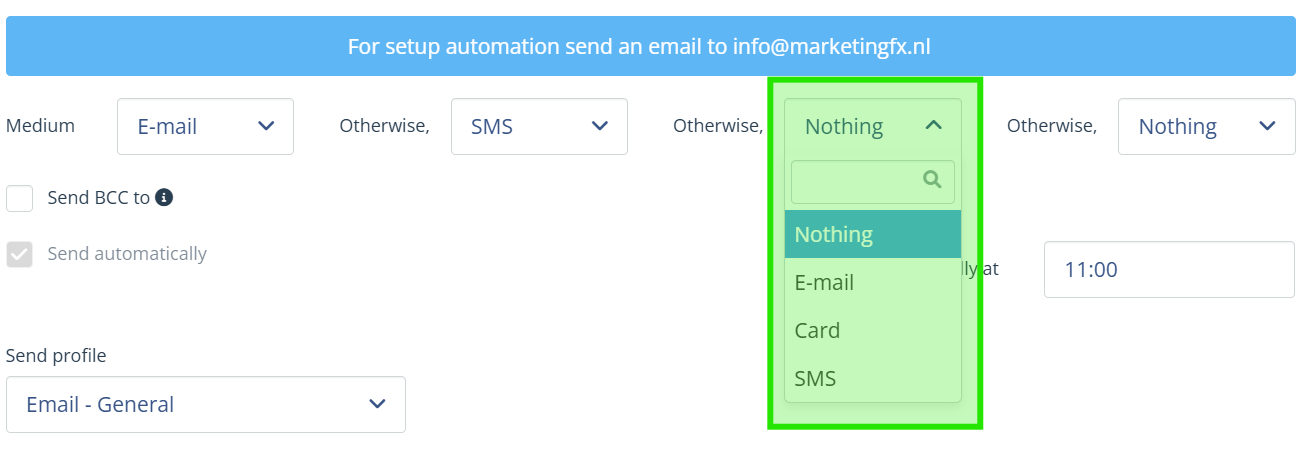
Task: Click the magnifier icon in the dropdown search
Action: point(933,180)
